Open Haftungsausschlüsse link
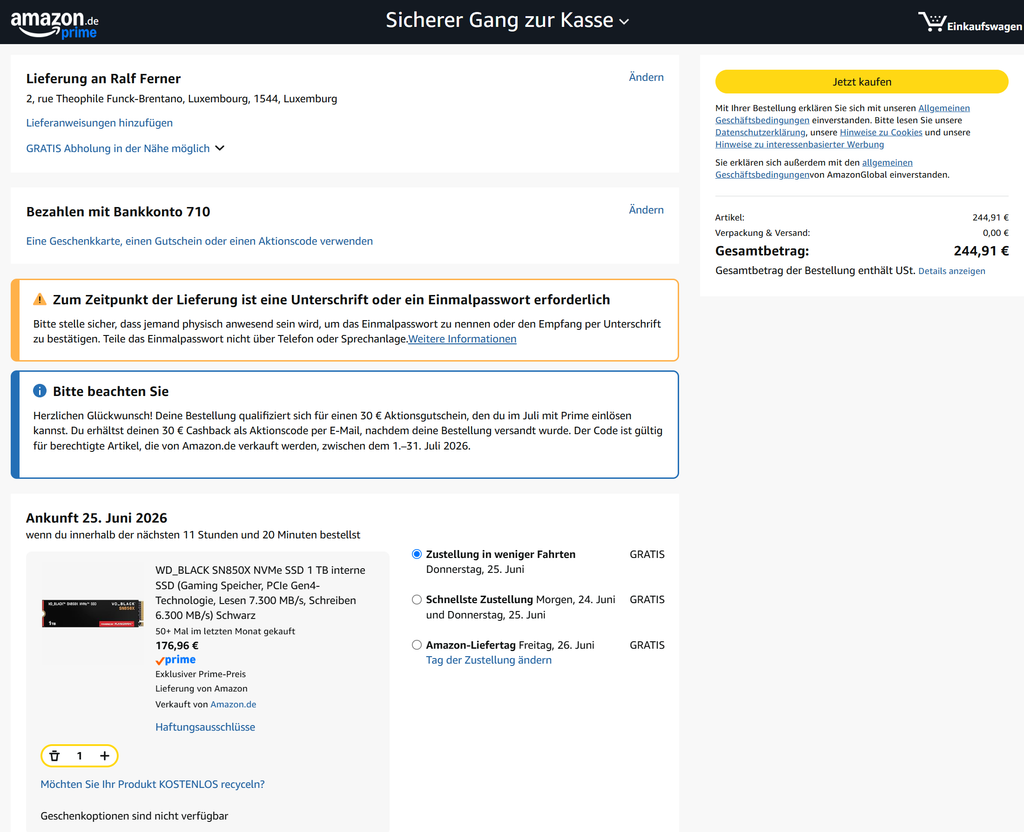This screenshot has width=1024, height=832. click(x=205, y=727)
